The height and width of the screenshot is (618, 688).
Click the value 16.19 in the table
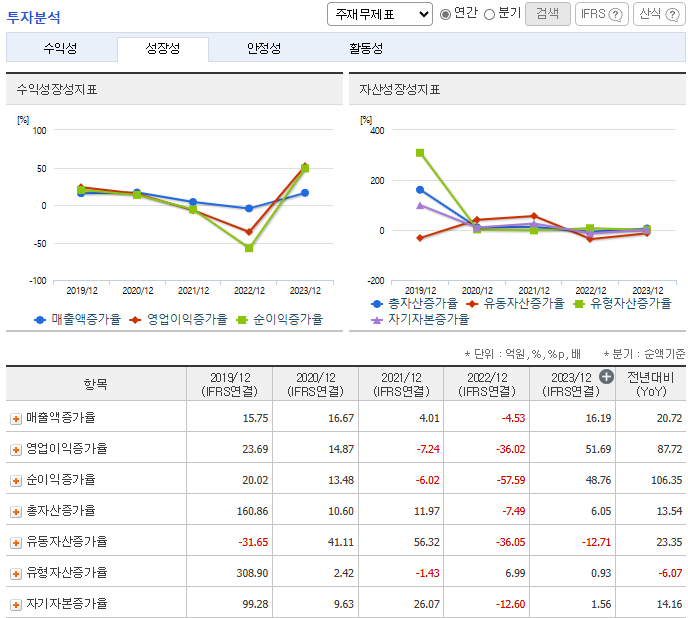[x=598, y=418]
